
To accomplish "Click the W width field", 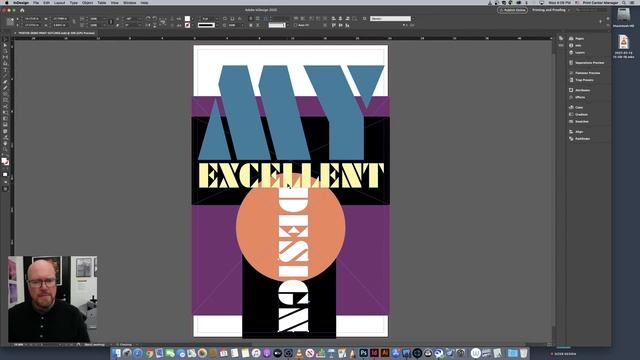I will [x=60, y=19].
